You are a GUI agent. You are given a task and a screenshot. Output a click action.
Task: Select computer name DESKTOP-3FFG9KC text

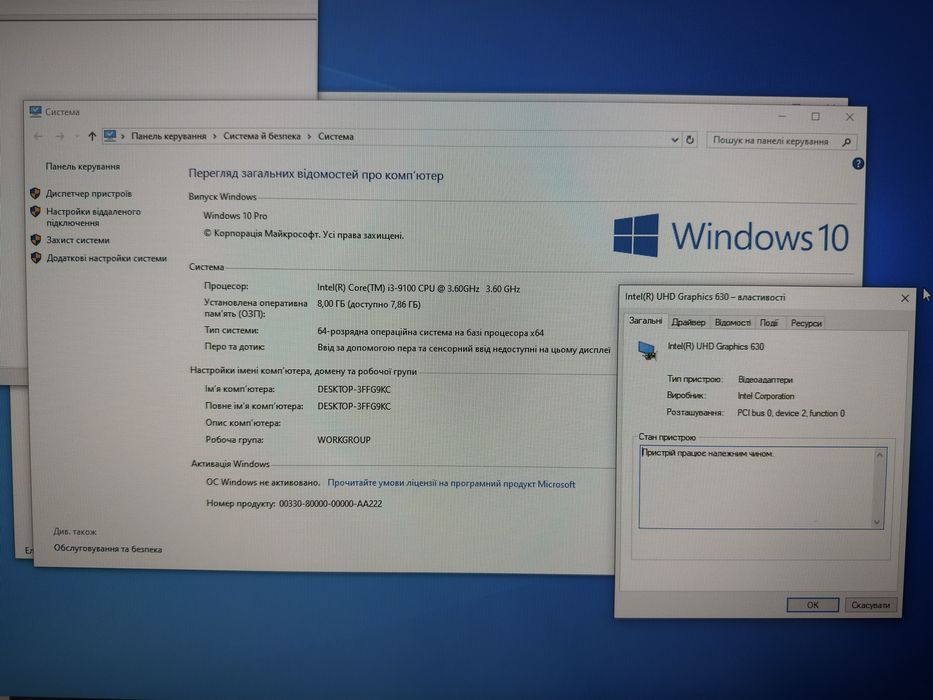[x=354, y=390]
